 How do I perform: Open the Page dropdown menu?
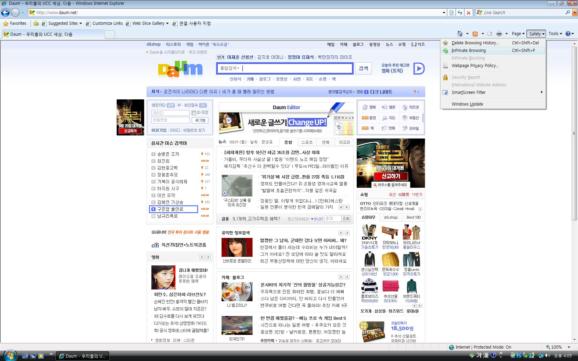pyautogui.click(x=518, y=34)
